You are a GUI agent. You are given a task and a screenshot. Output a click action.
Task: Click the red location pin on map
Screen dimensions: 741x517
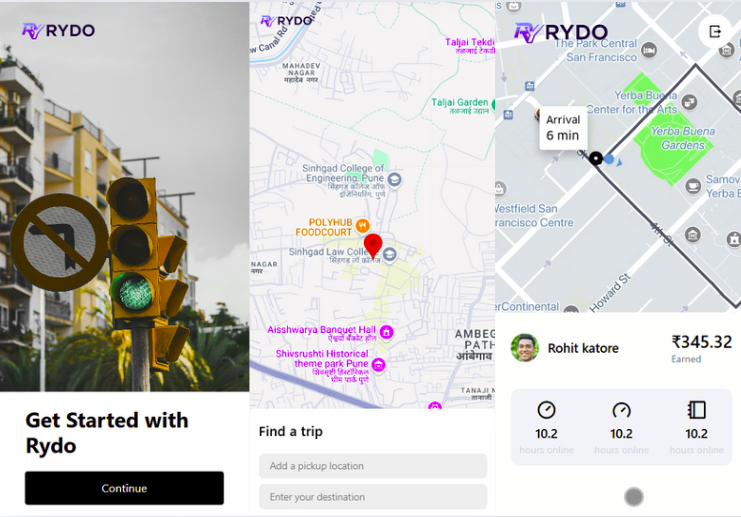click(373, 246)
